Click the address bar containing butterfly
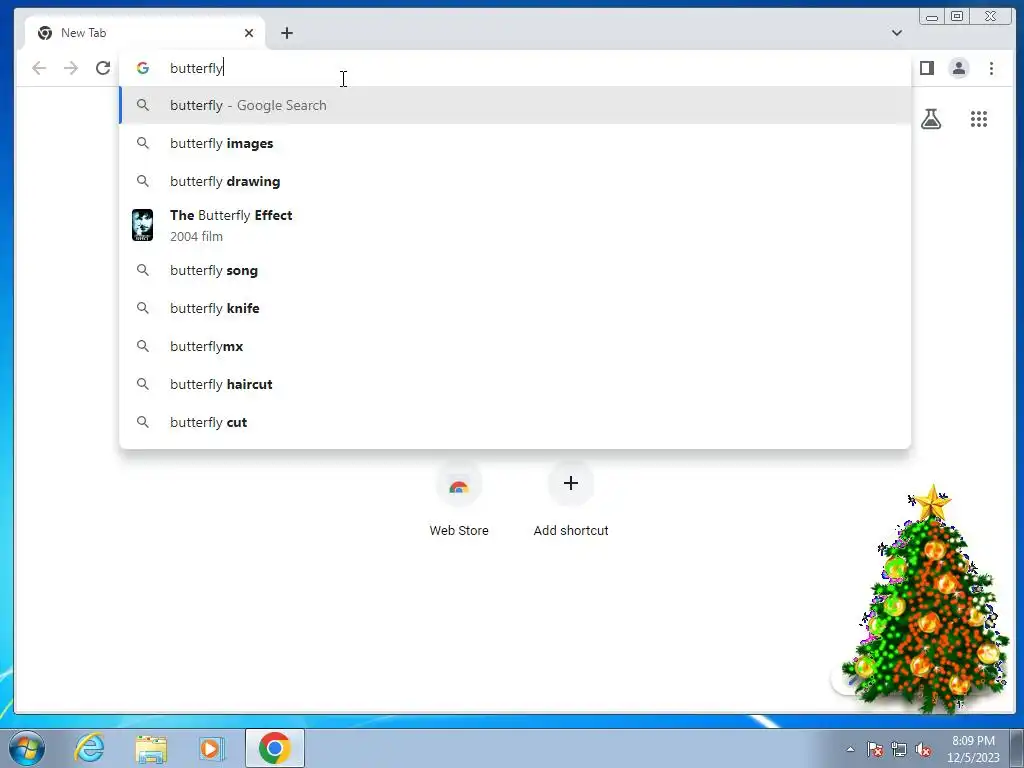 515,68
